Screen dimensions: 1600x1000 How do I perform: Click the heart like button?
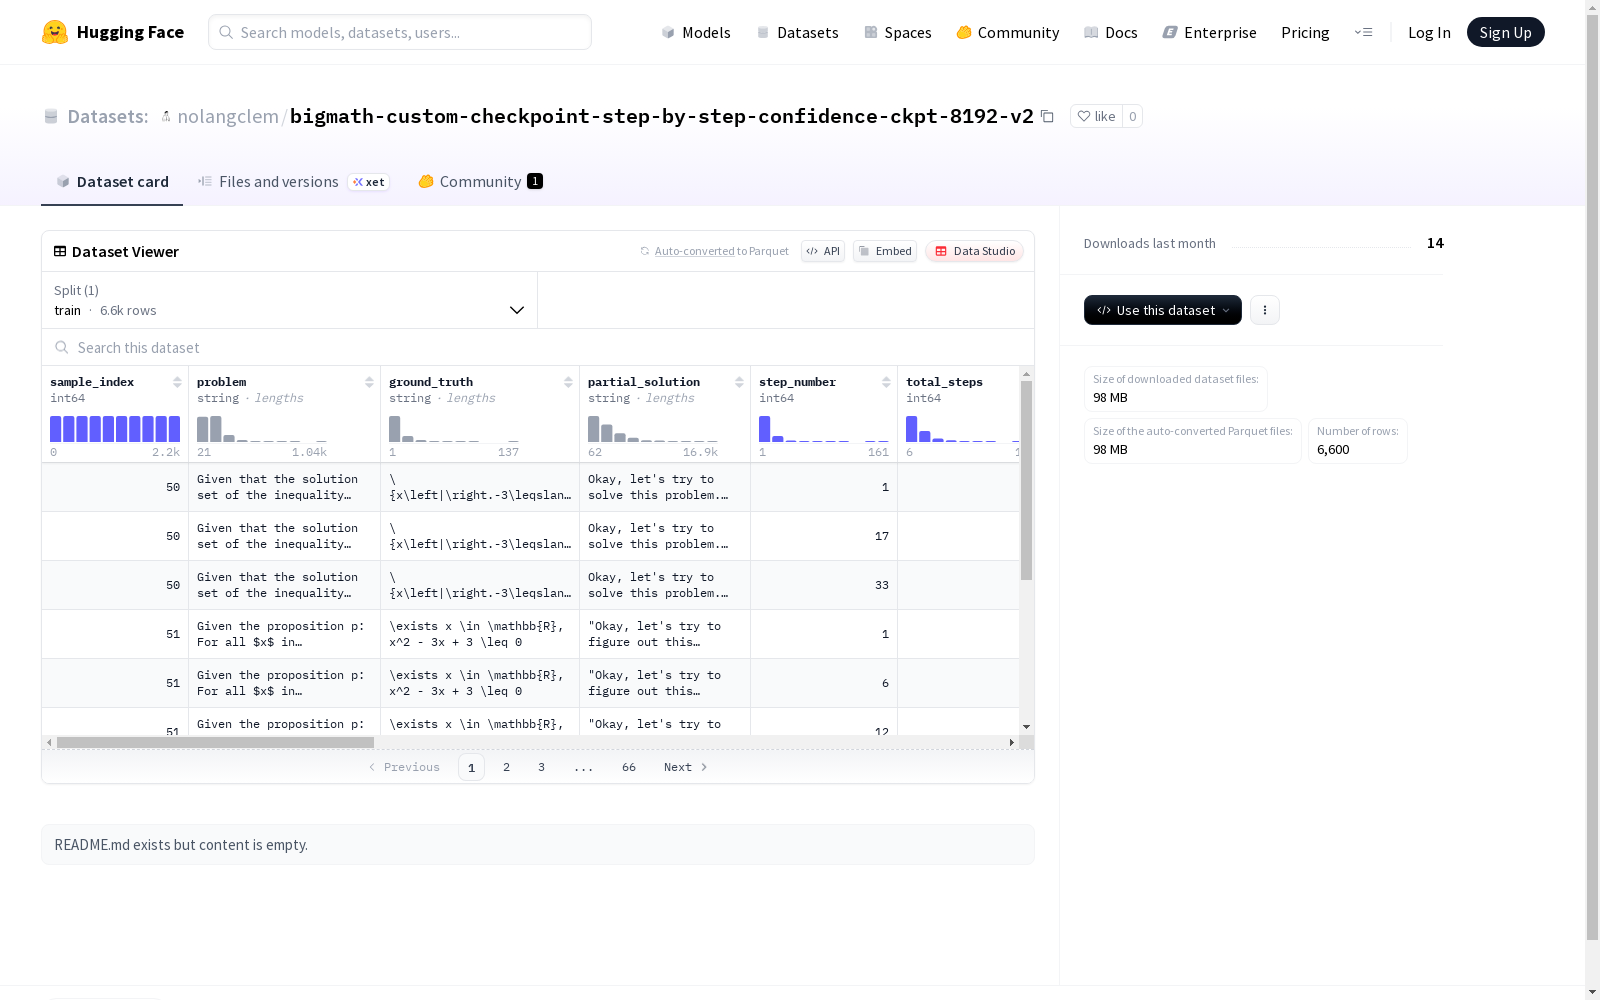[1096, 116]
